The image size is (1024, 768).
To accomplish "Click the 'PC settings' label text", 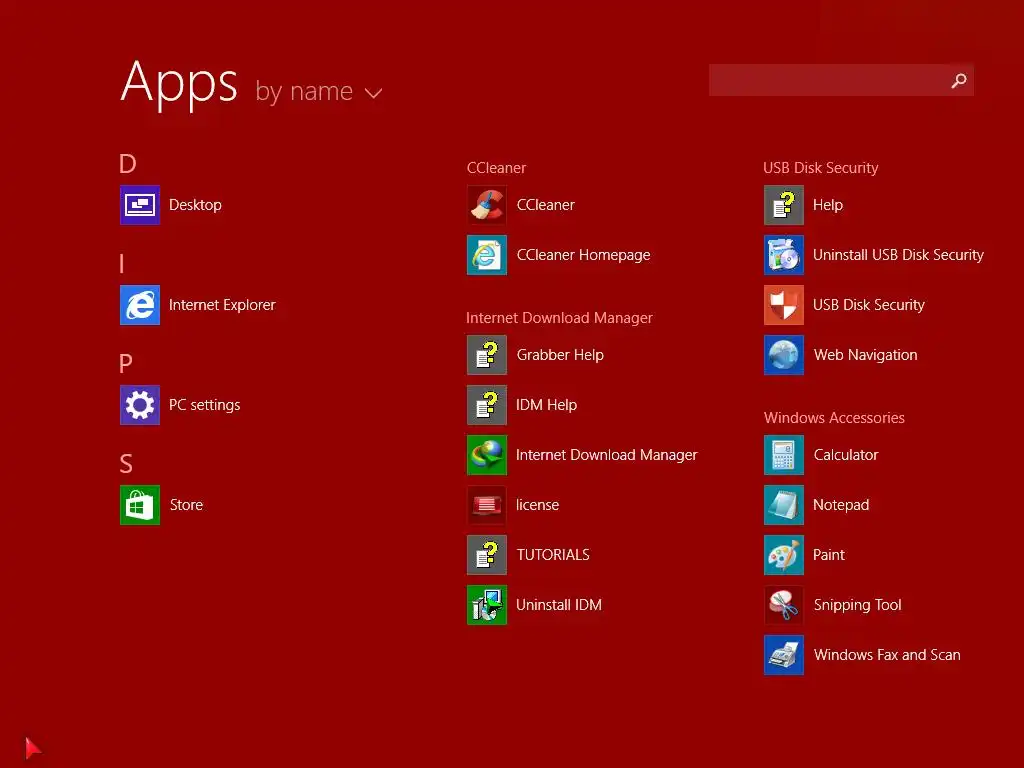I will 204,405.
